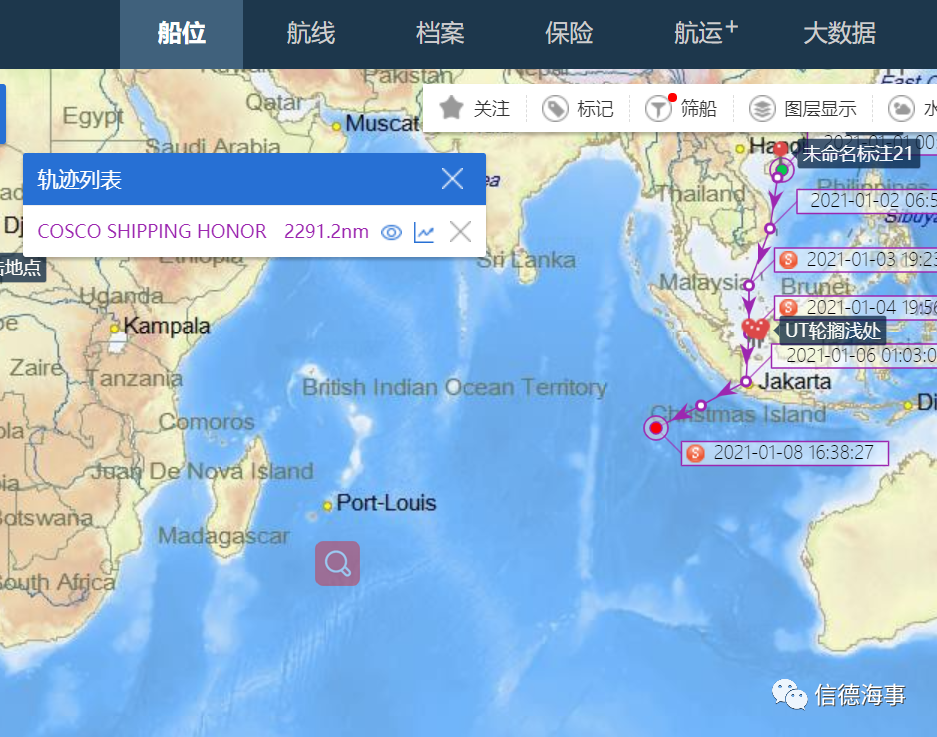937x737 pixels.
Task: Hide the 轨迹列表 panel via its close X
Action: click(x=452, y=178)
